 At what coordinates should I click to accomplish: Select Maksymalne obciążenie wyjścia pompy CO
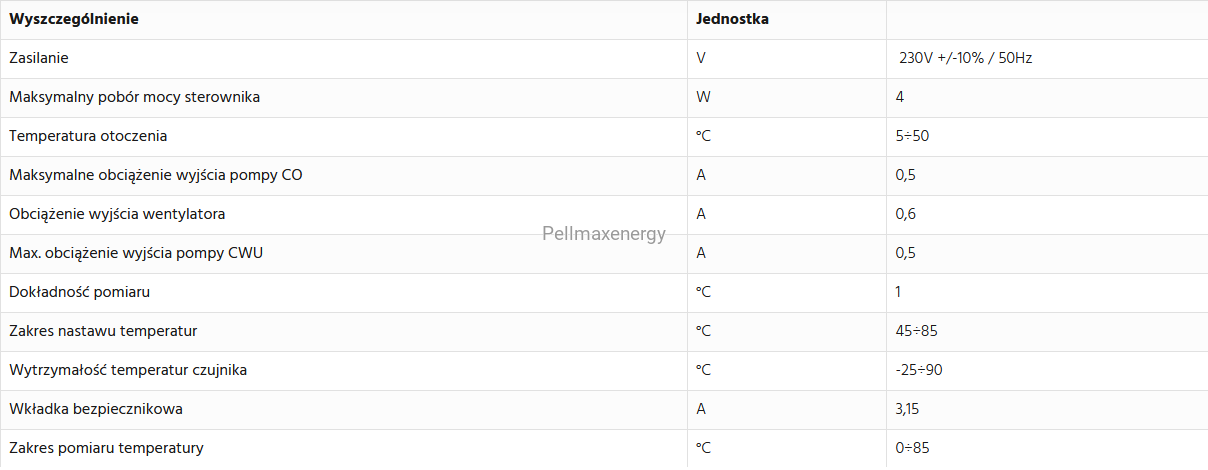coord(156,175)
